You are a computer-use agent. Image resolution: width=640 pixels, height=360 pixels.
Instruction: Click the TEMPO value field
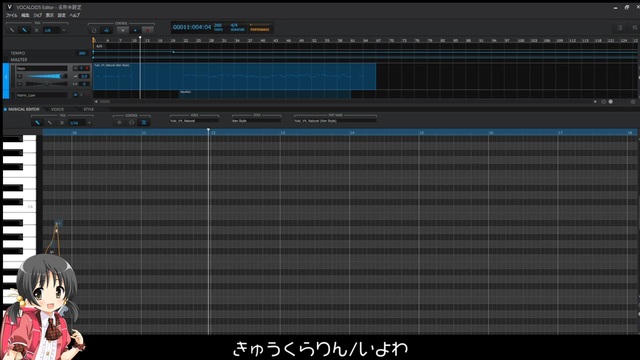[x=82, y=53]
